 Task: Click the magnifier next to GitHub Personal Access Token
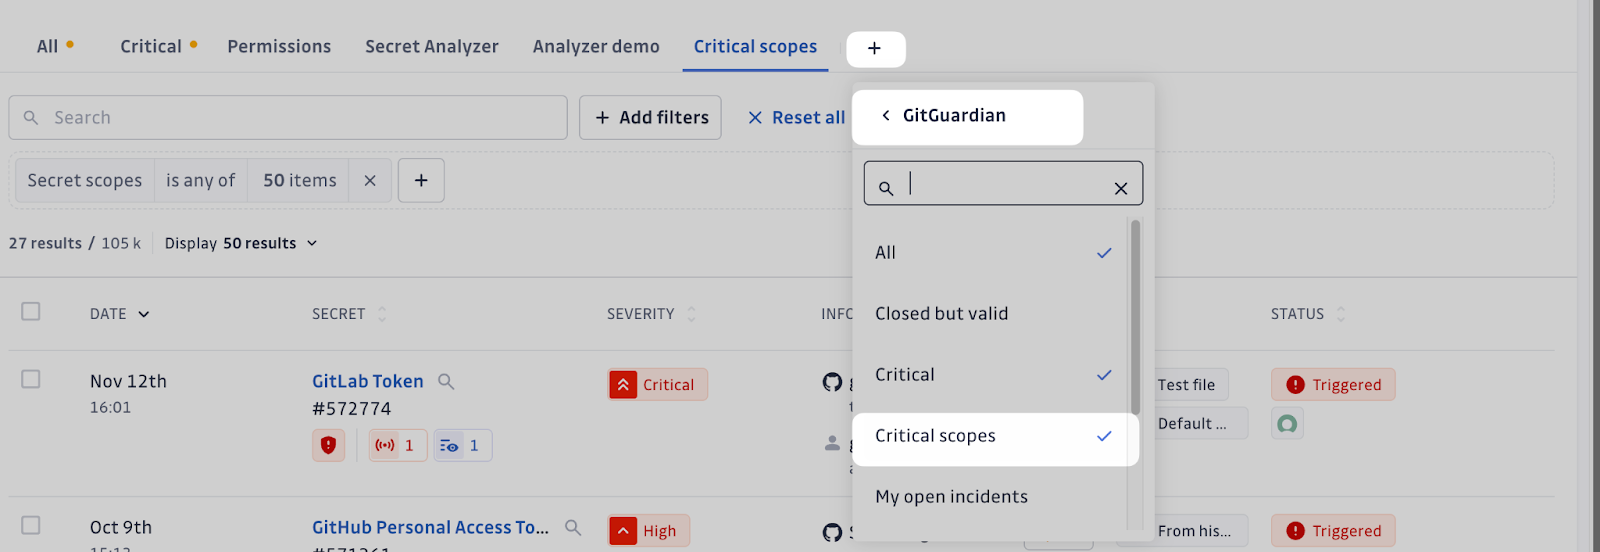pyautogui.click(x=573, y=527)
